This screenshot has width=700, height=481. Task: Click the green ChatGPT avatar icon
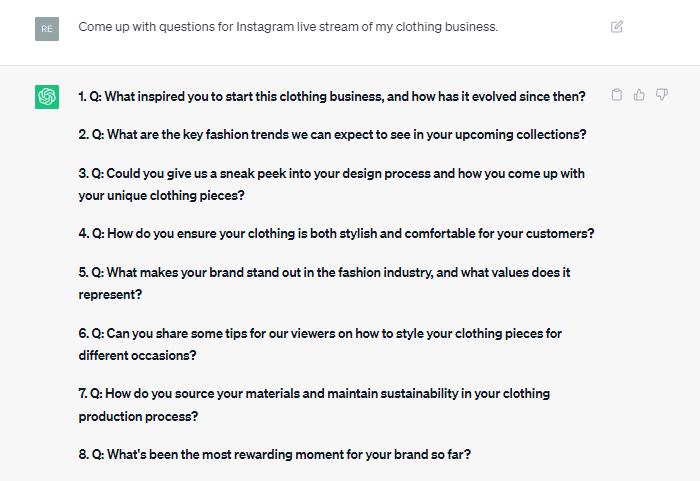(x=47, y=97)
